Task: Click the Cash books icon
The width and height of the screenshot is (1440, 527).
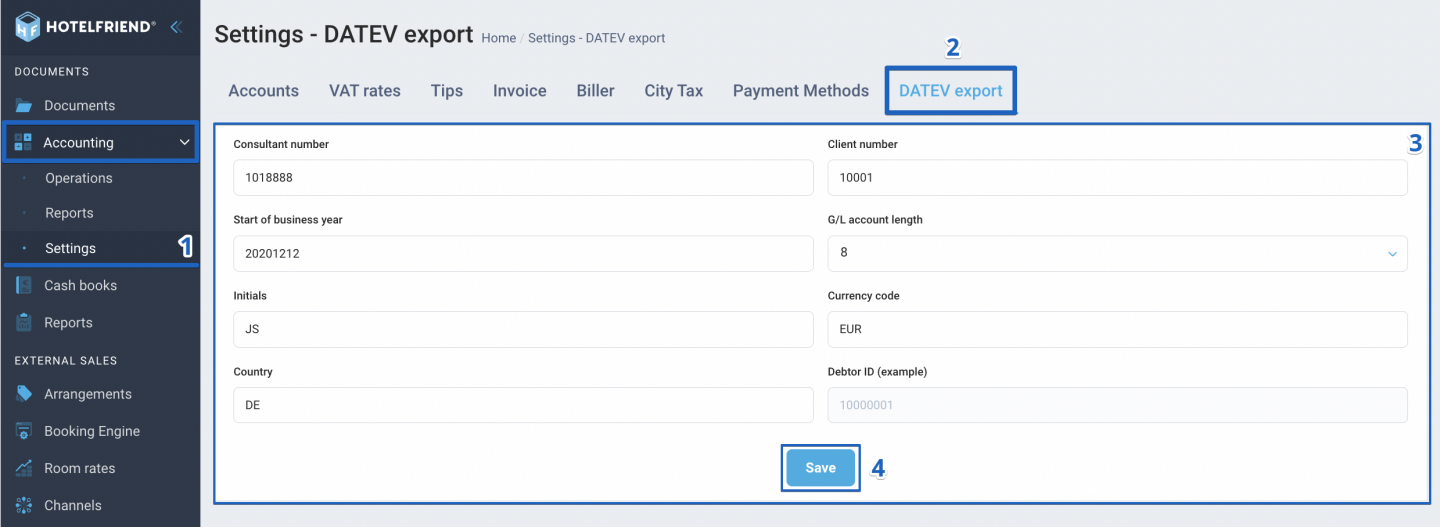Action: pyautogui.click(x=24, y=285)
